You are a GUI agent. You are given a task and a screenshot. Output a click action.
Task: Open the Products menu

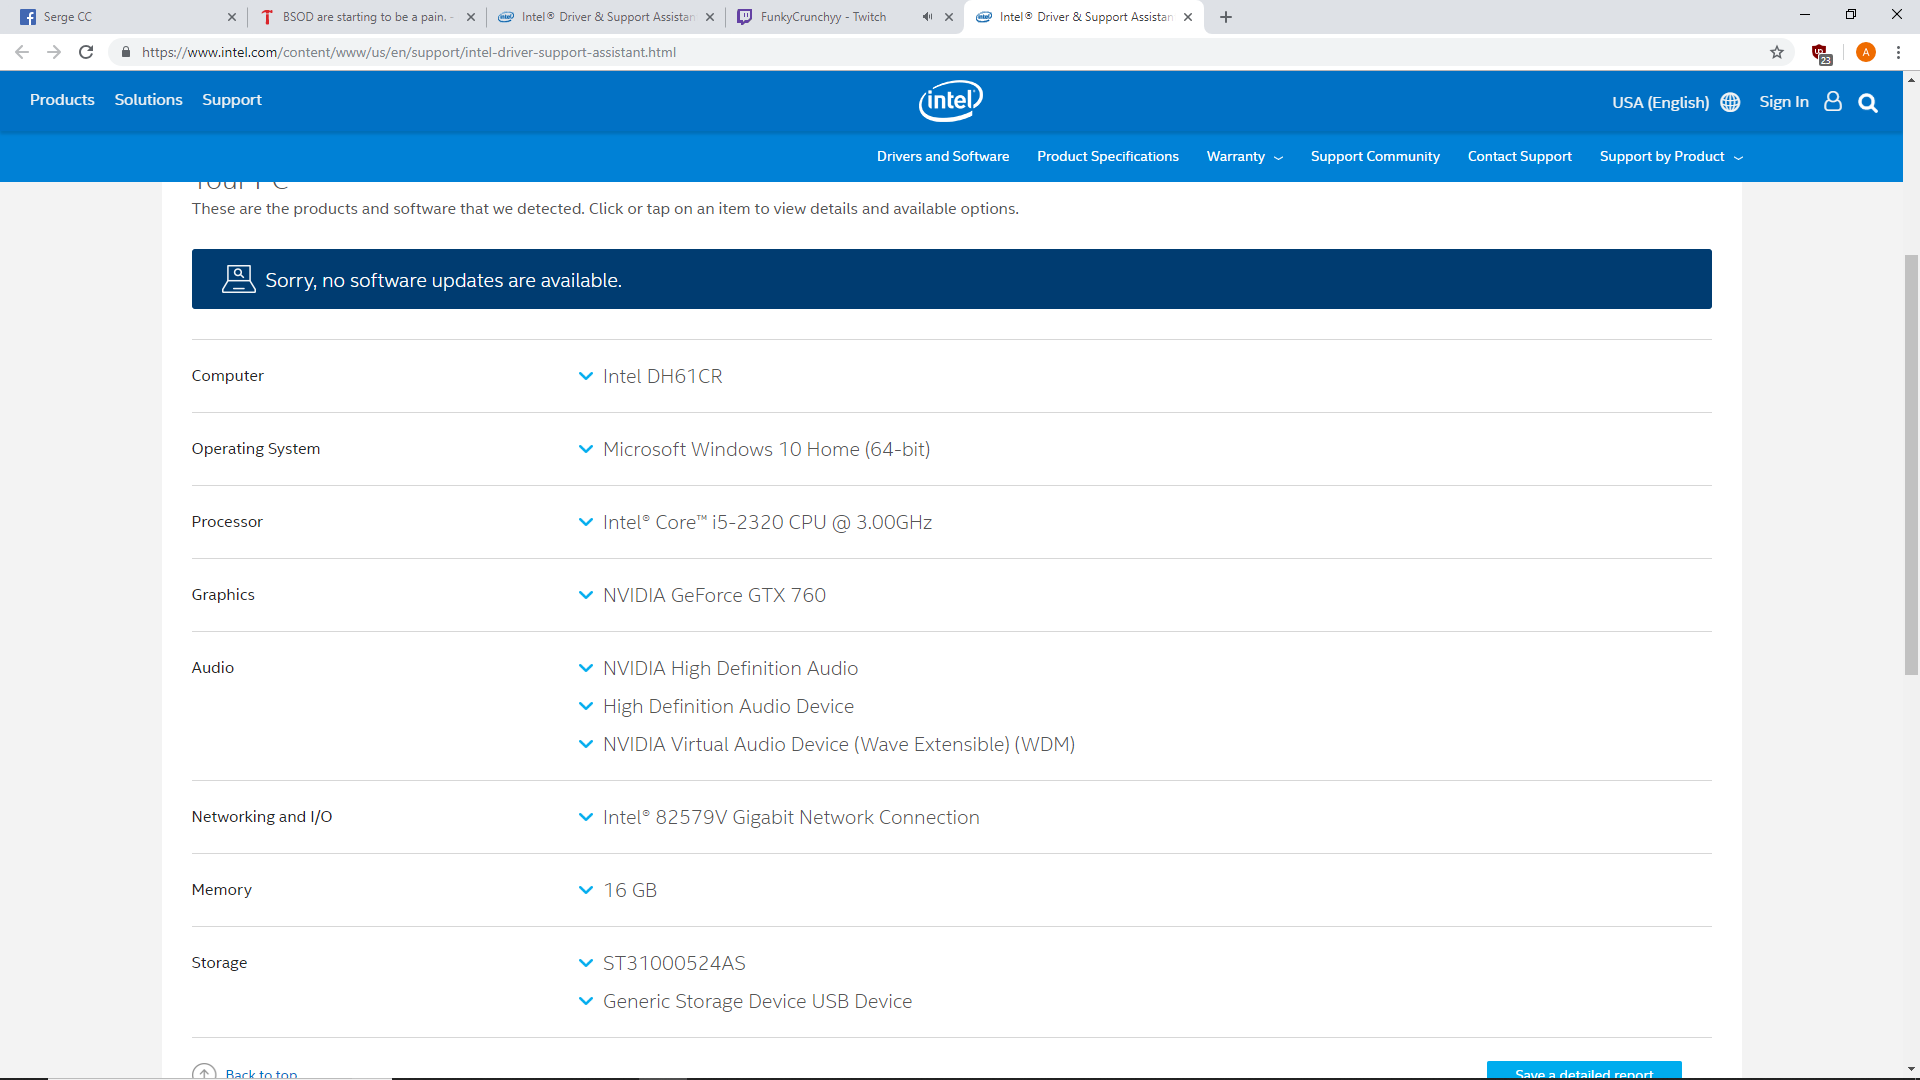coord(62,100)
